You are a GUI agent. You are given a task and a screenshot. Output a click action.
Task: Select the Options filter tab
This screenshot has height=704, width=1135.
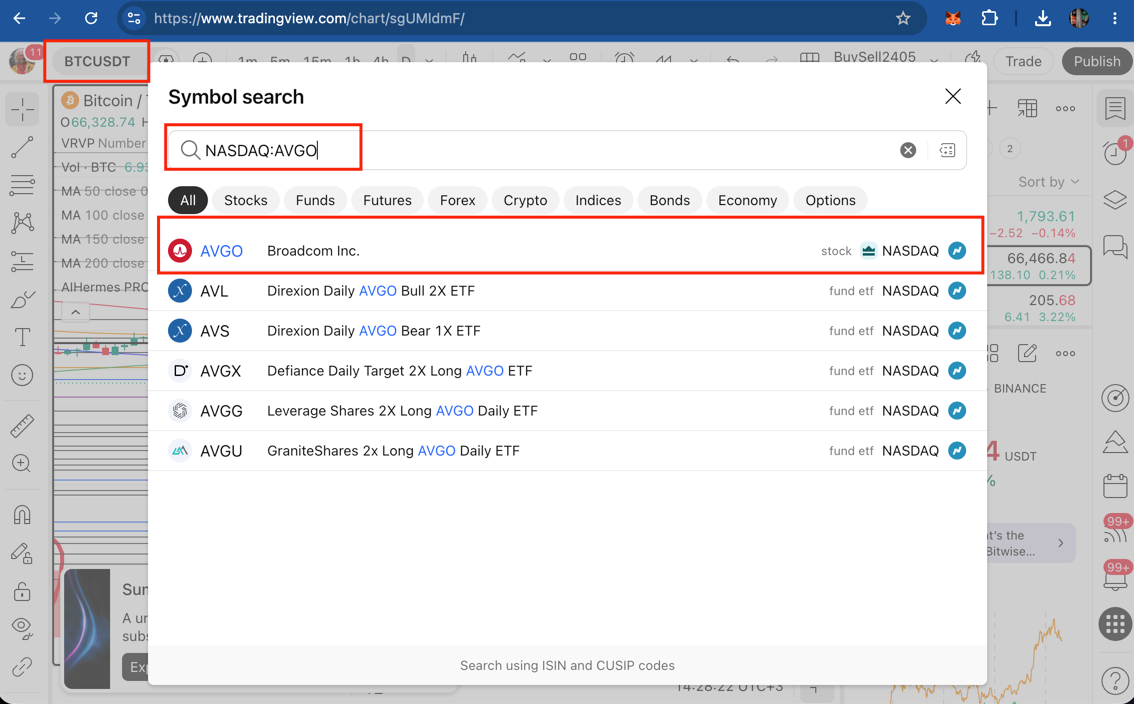[x=830, y=200]
